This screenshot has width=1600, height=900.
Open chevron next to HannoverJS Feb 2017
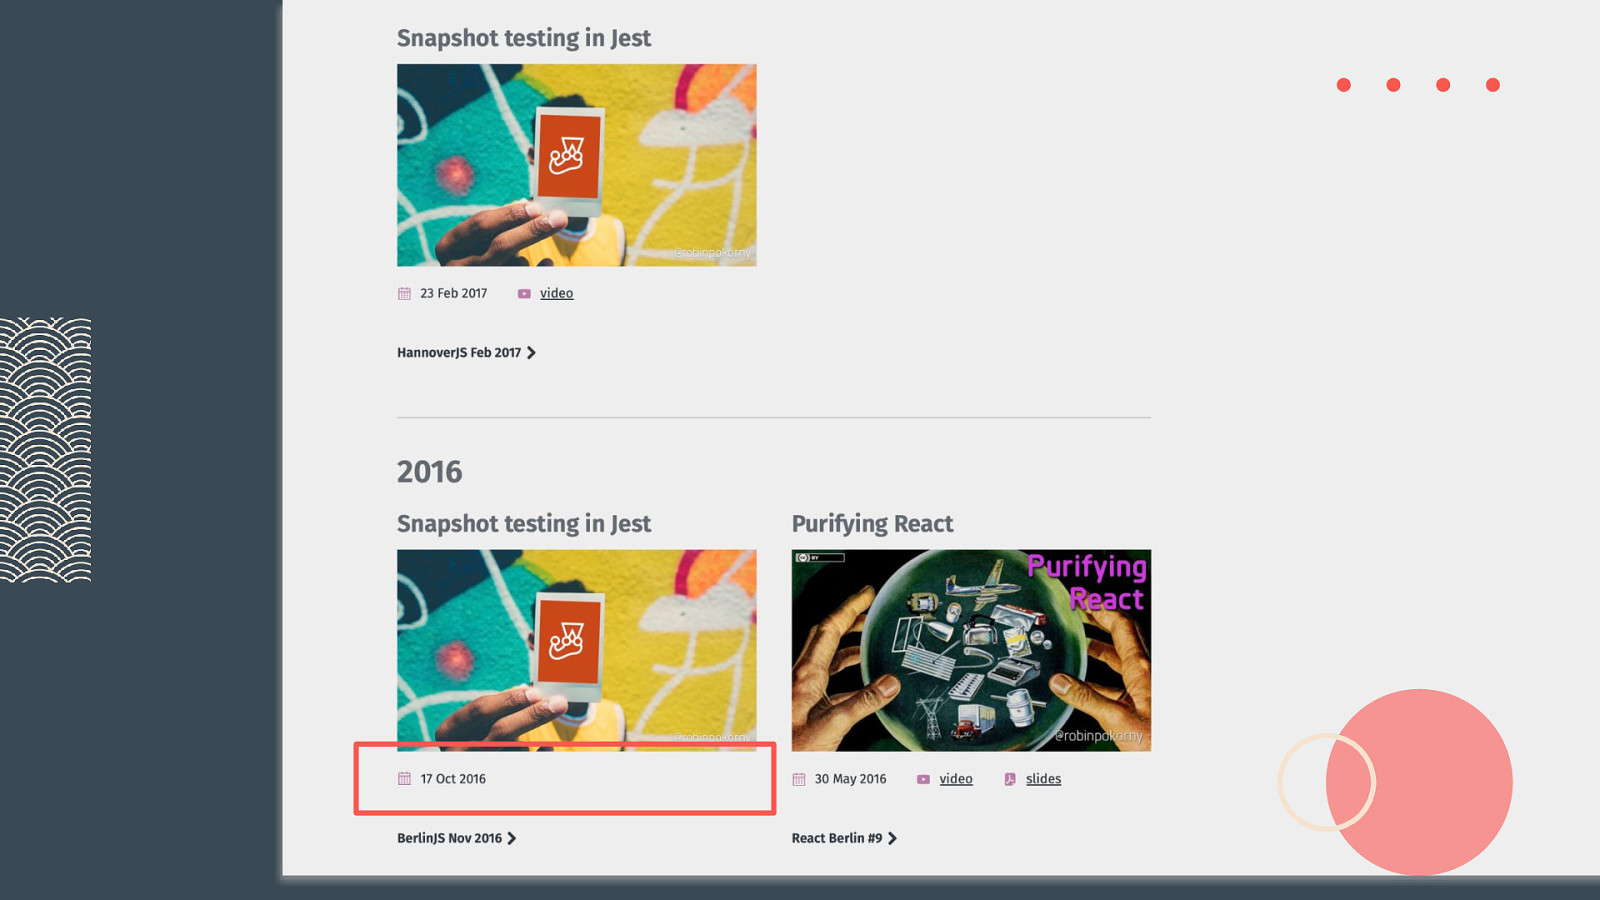(531, 353)
